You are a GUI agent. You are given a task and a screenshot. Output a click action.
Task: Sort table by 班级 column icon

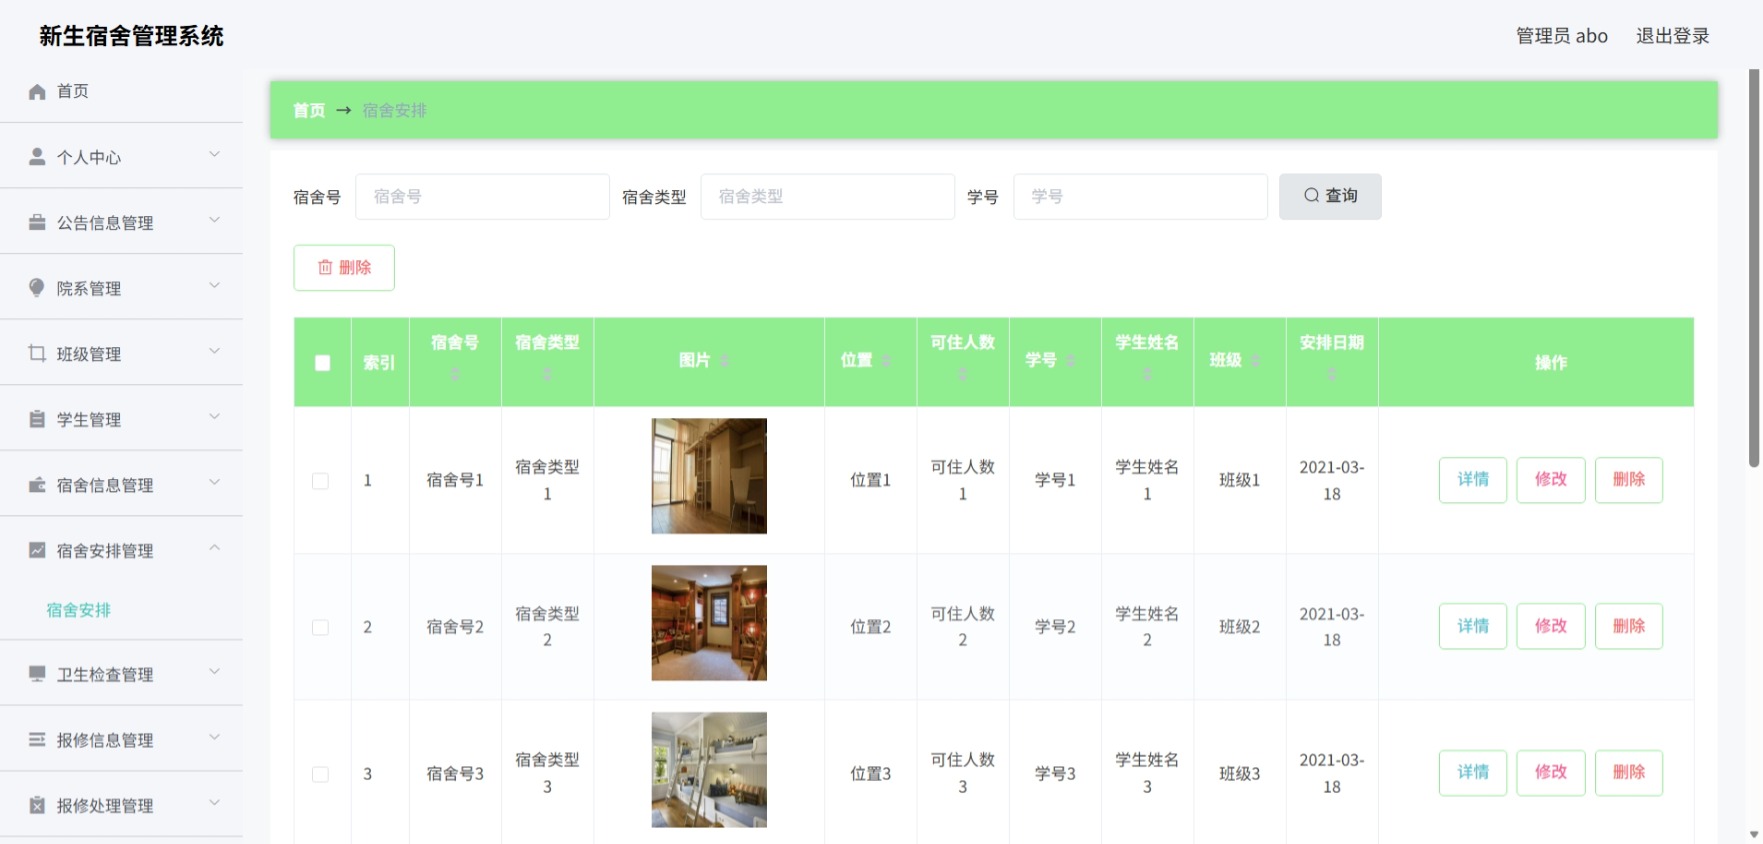coord(1256,360)
